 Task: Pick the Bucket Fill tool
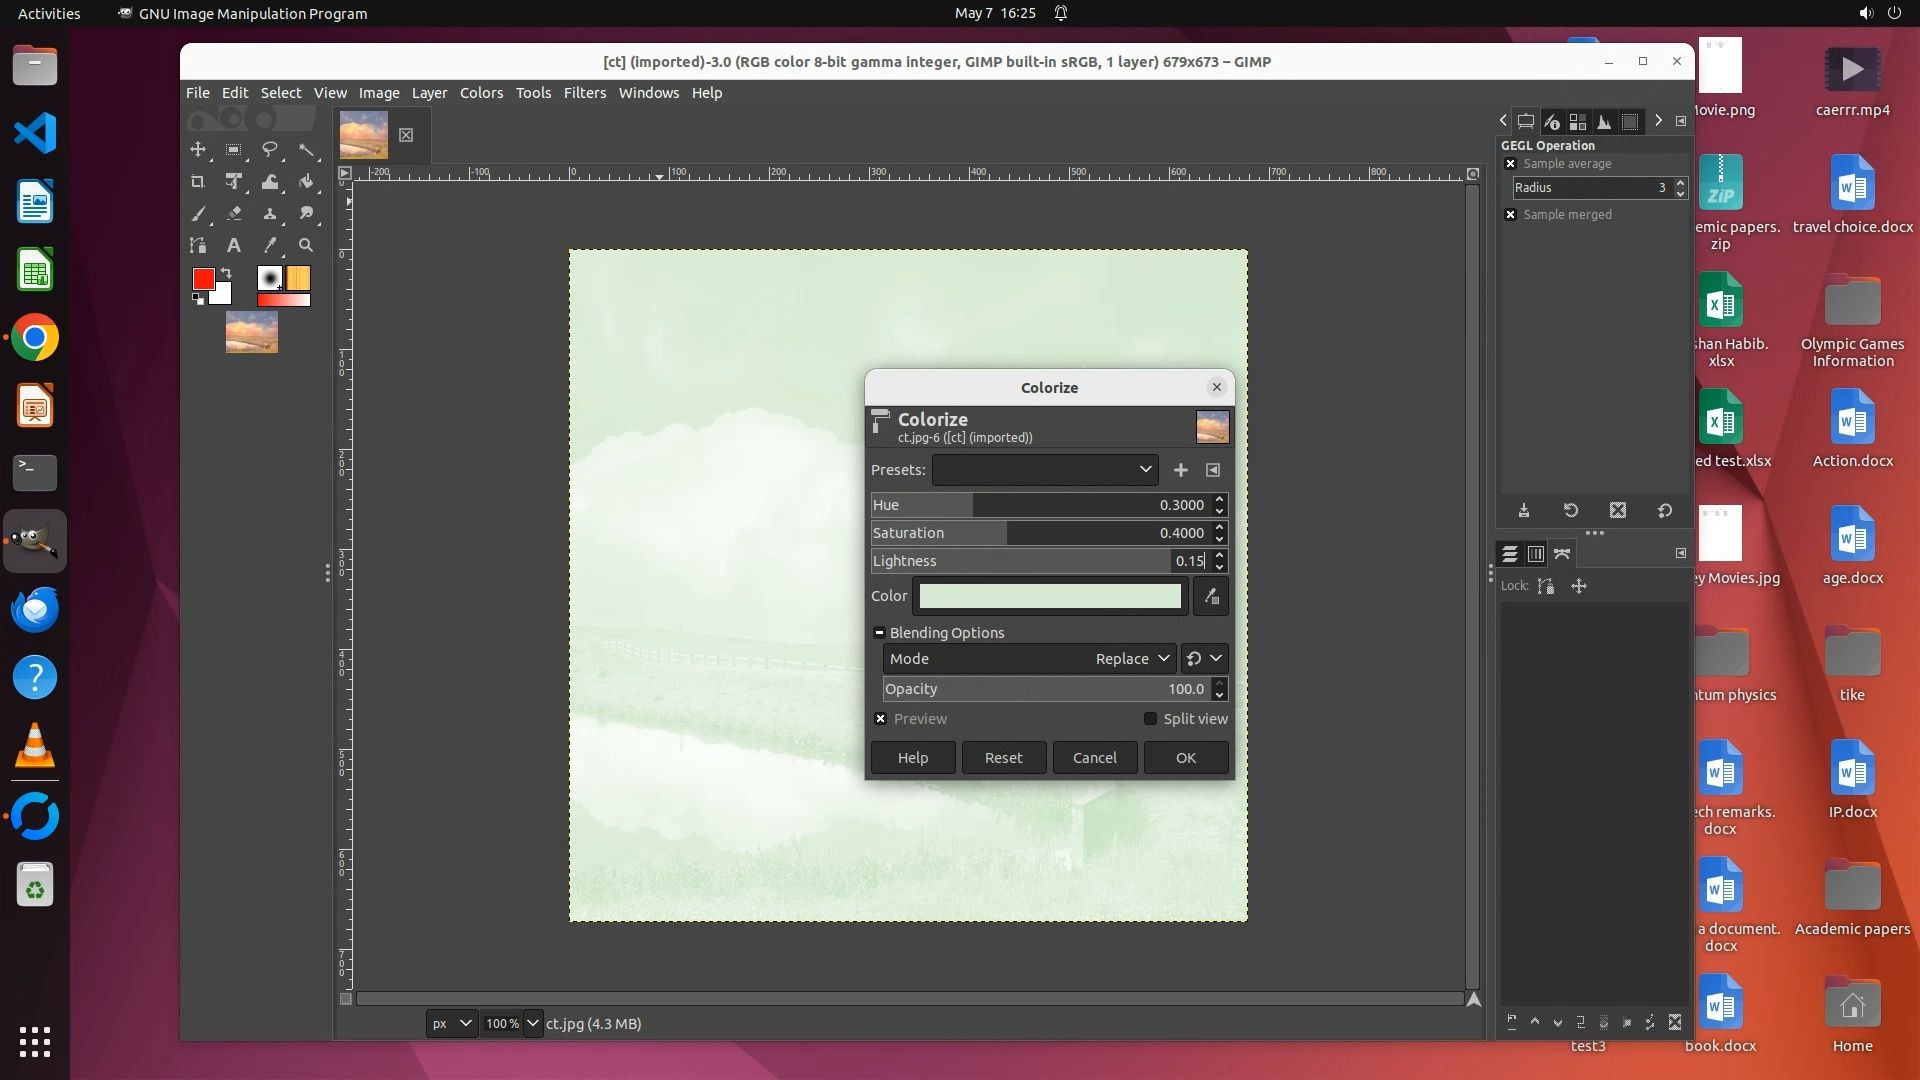306,182
